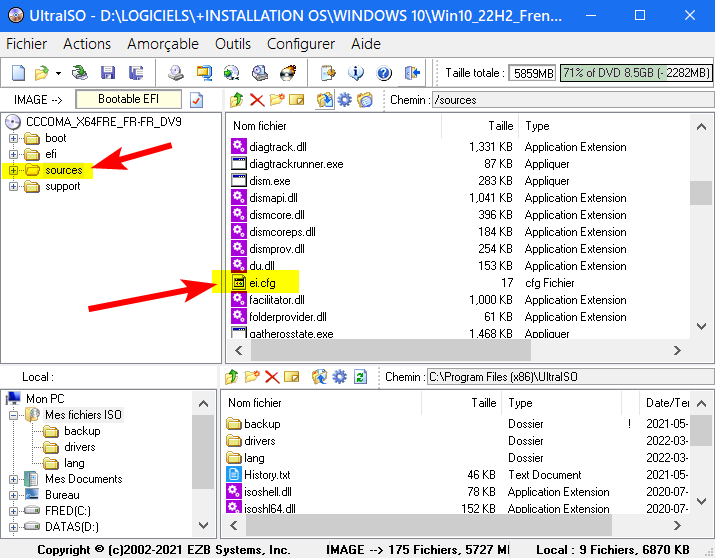Click the Make CD/DVD image icon

click(176, 73)
